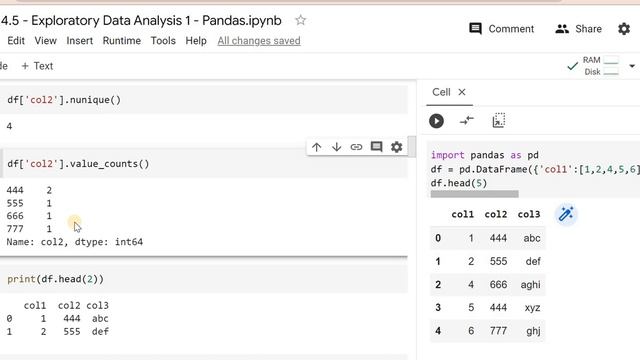Image resolution: width=640 pixels, height=360 pixels.
Task: Click the col2 column header in the side table
Action: [496, 214]
